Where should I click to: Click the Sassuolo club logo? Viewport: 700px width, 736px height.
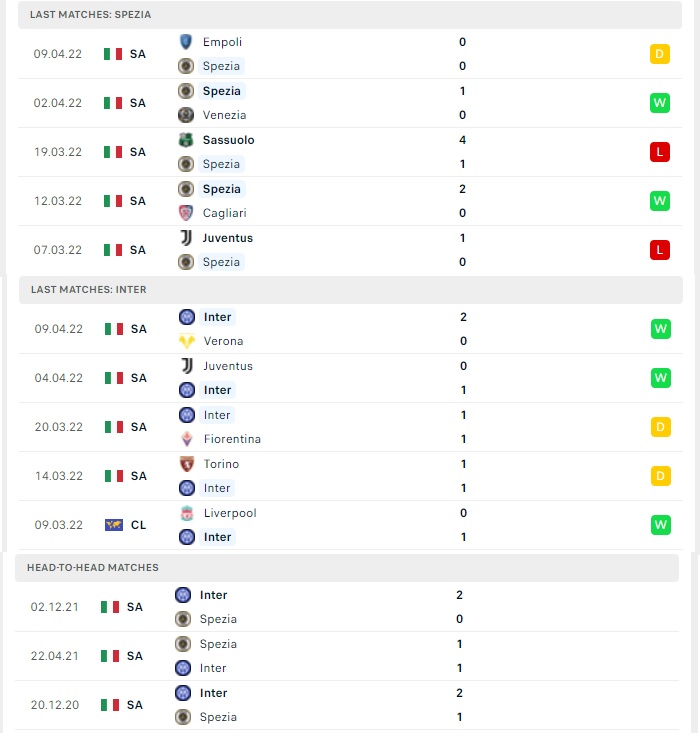[186, 140]
